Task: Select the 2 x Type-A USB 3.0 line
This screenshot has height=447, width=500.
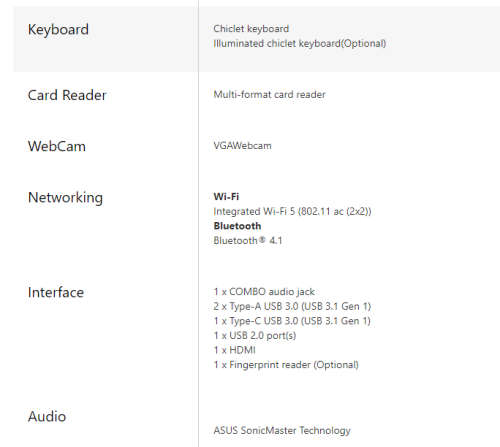Action: click(292, 306)
